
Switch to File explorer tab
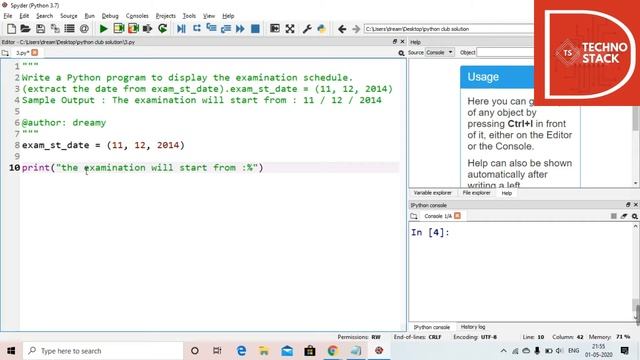pos(476,193)
